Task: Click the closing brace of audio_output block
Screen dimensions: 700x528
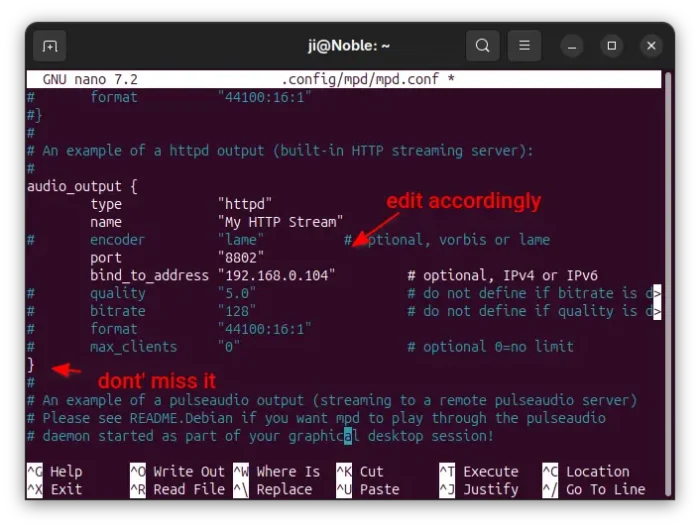Action: pyautogui.click(x=31, y=365)
